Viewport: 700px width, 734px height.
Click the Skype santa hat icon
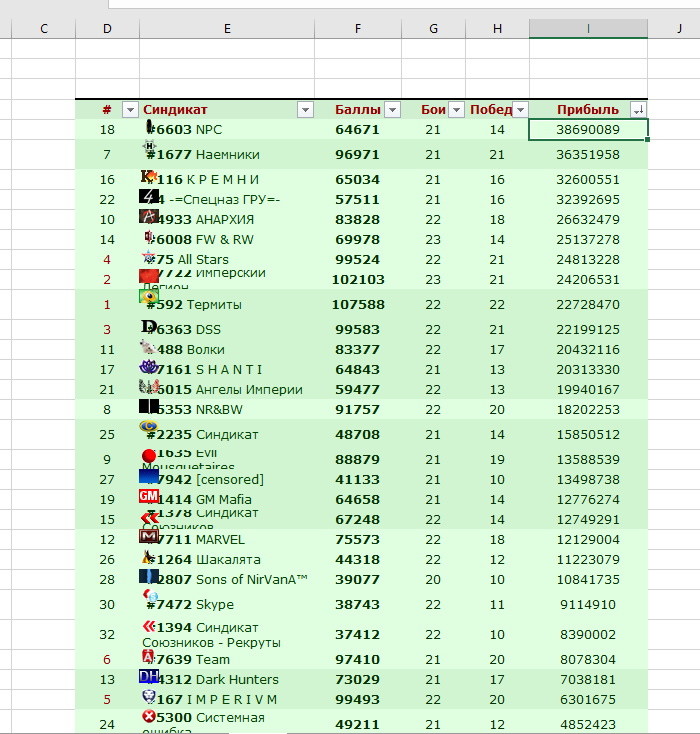[150, 595]
